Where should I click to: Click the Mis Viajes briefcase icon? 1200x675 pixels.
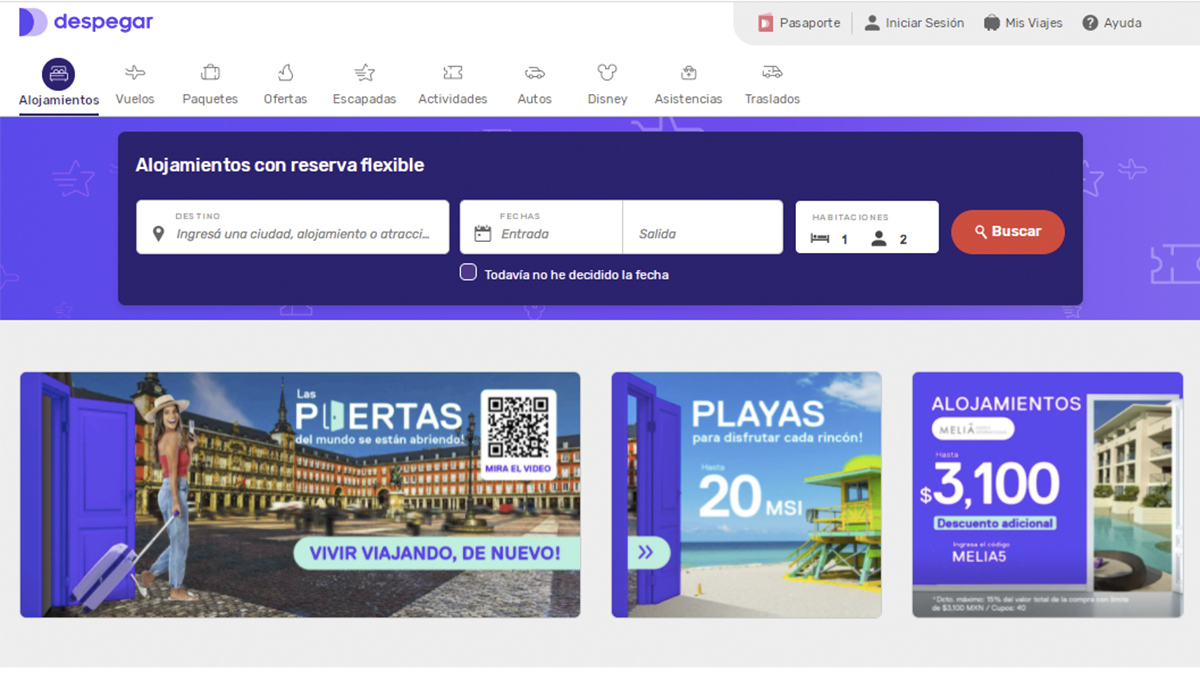[991, 23]
